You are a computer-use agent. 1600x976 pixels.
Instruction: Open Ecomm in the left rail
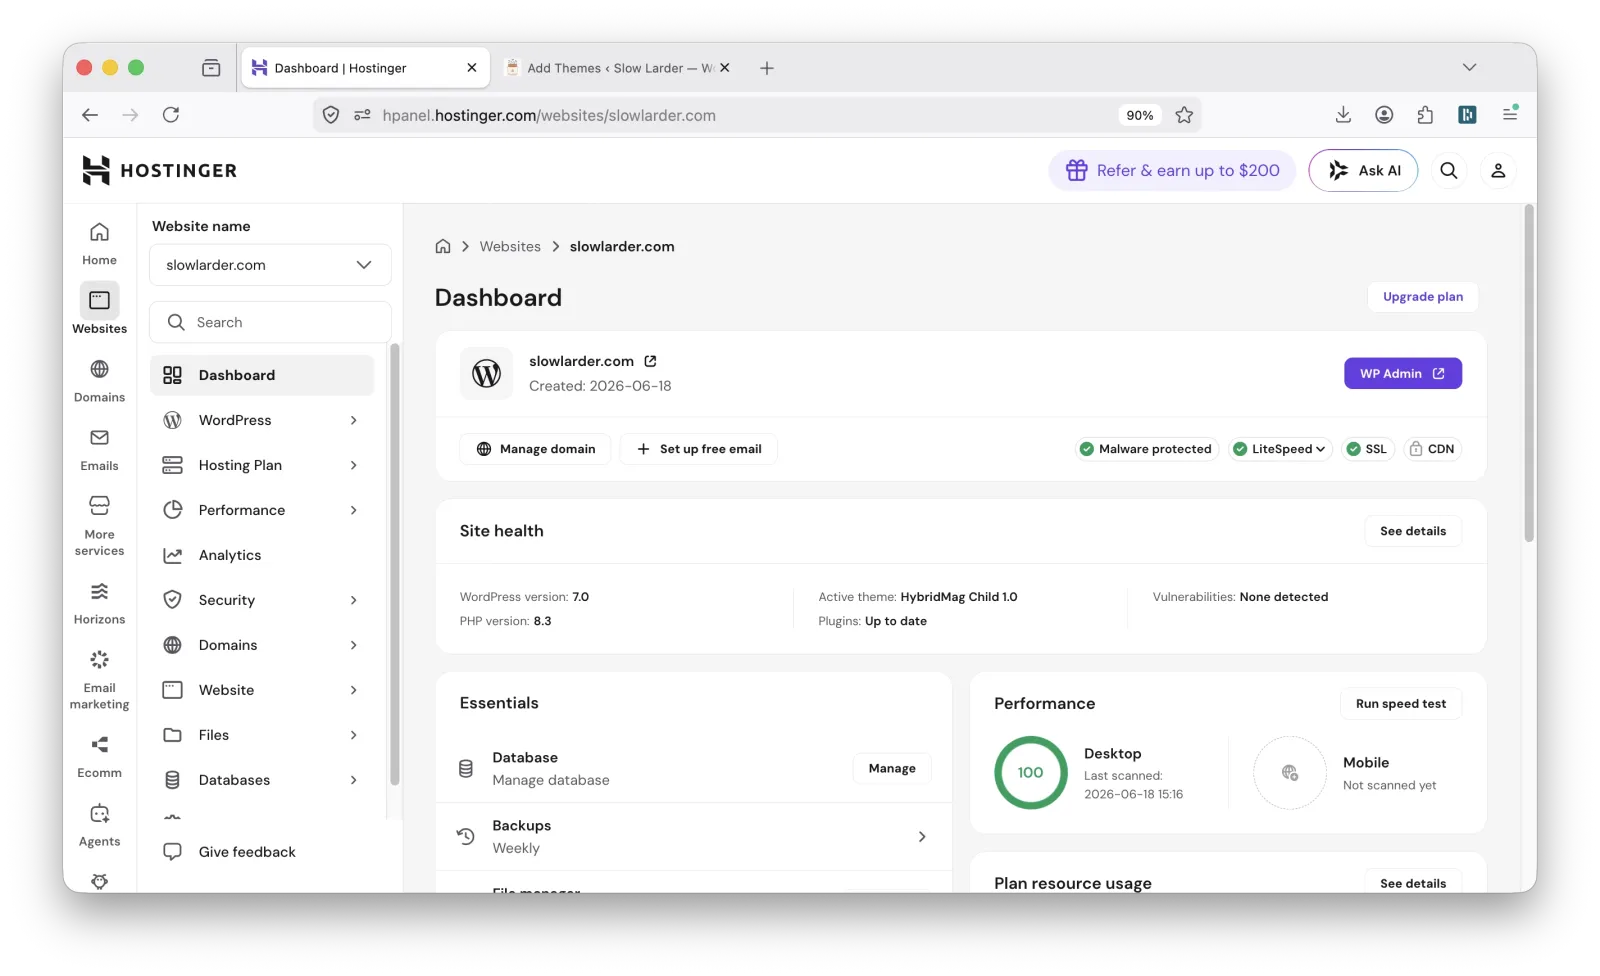pyautogui.click(x=99, y=757)
